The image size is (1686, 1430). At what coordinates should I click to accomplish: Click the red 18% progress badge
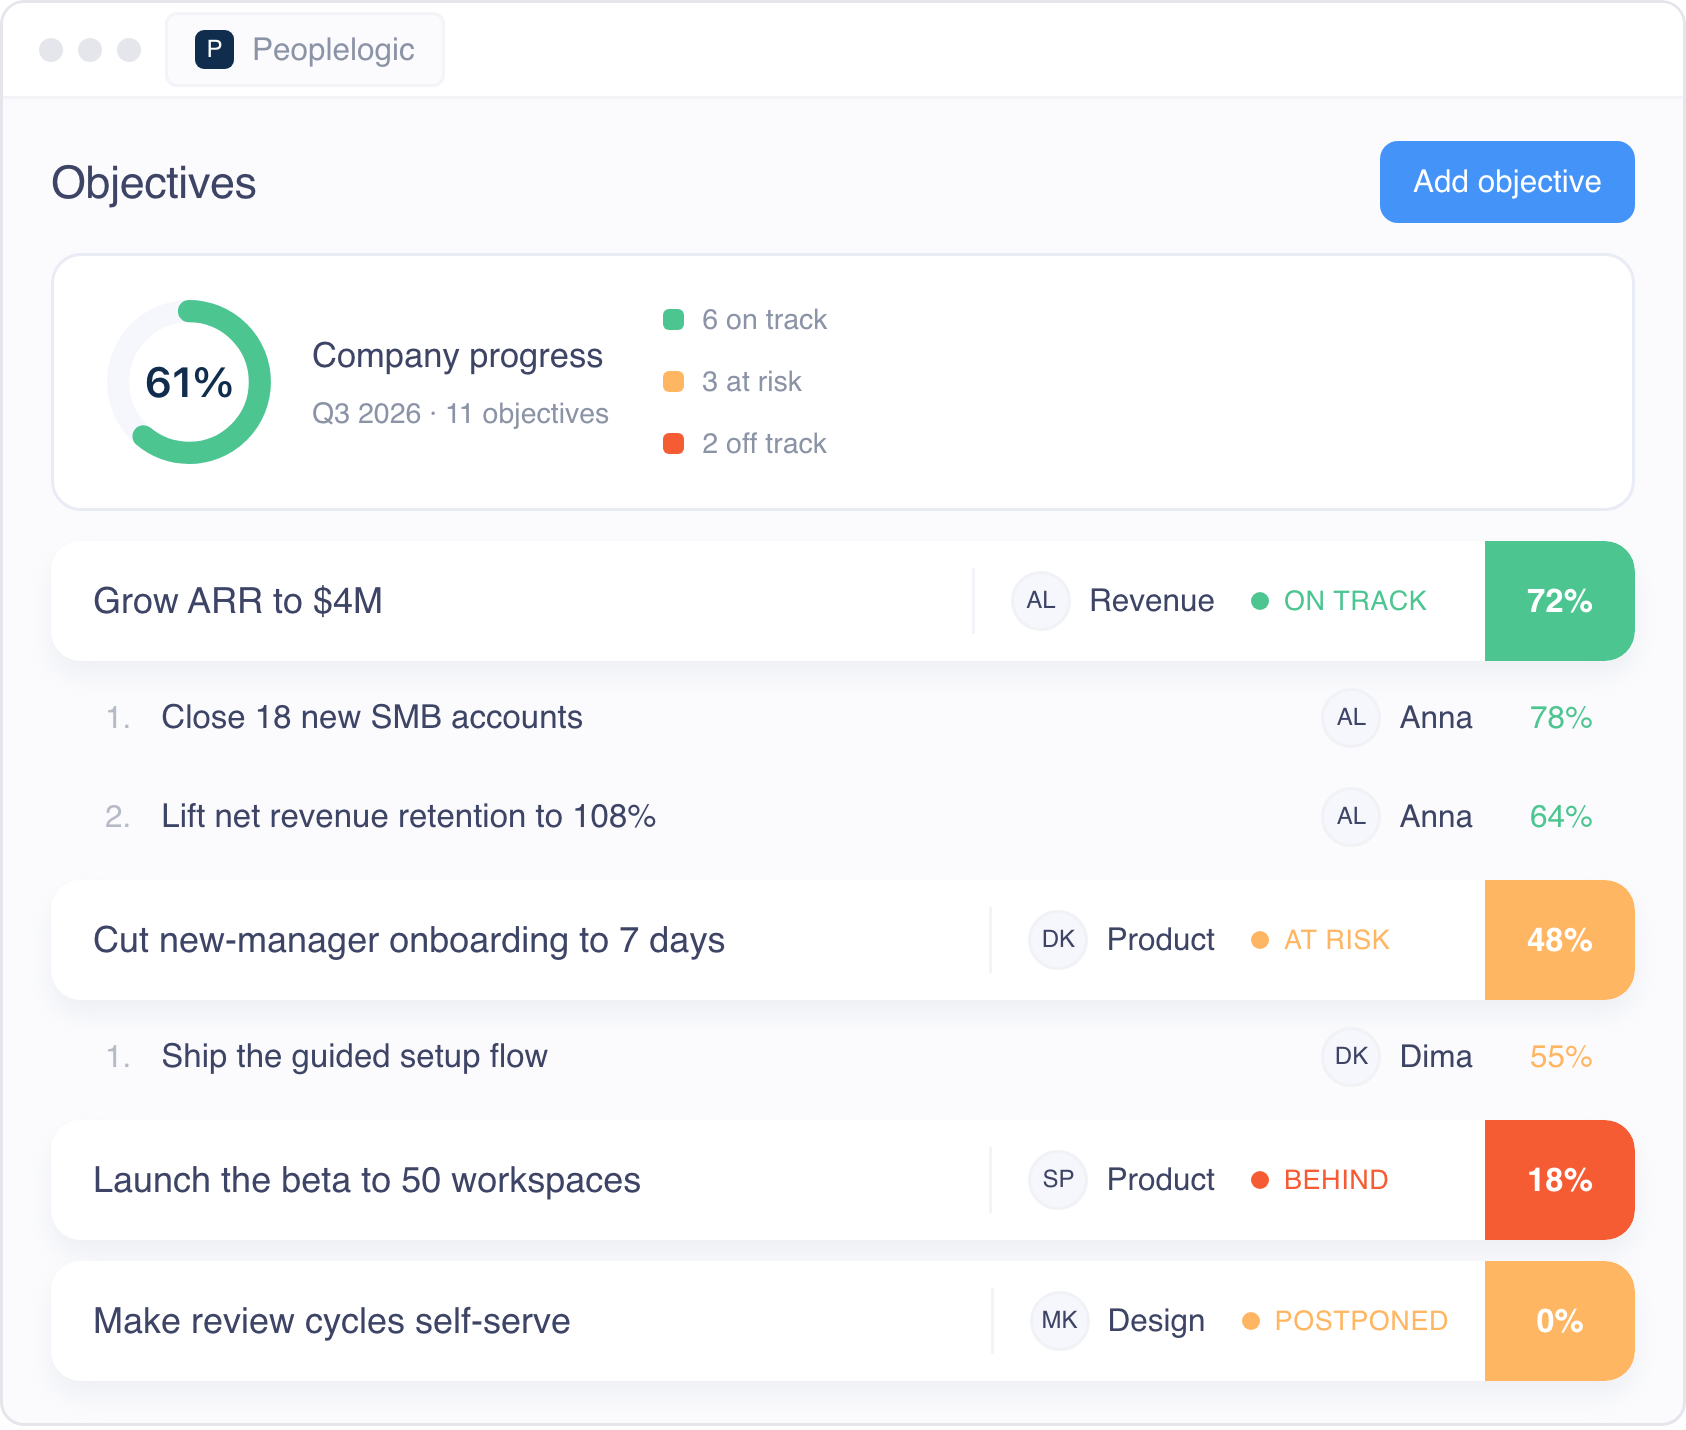pyautogui.click(x=1560, y=1180)
